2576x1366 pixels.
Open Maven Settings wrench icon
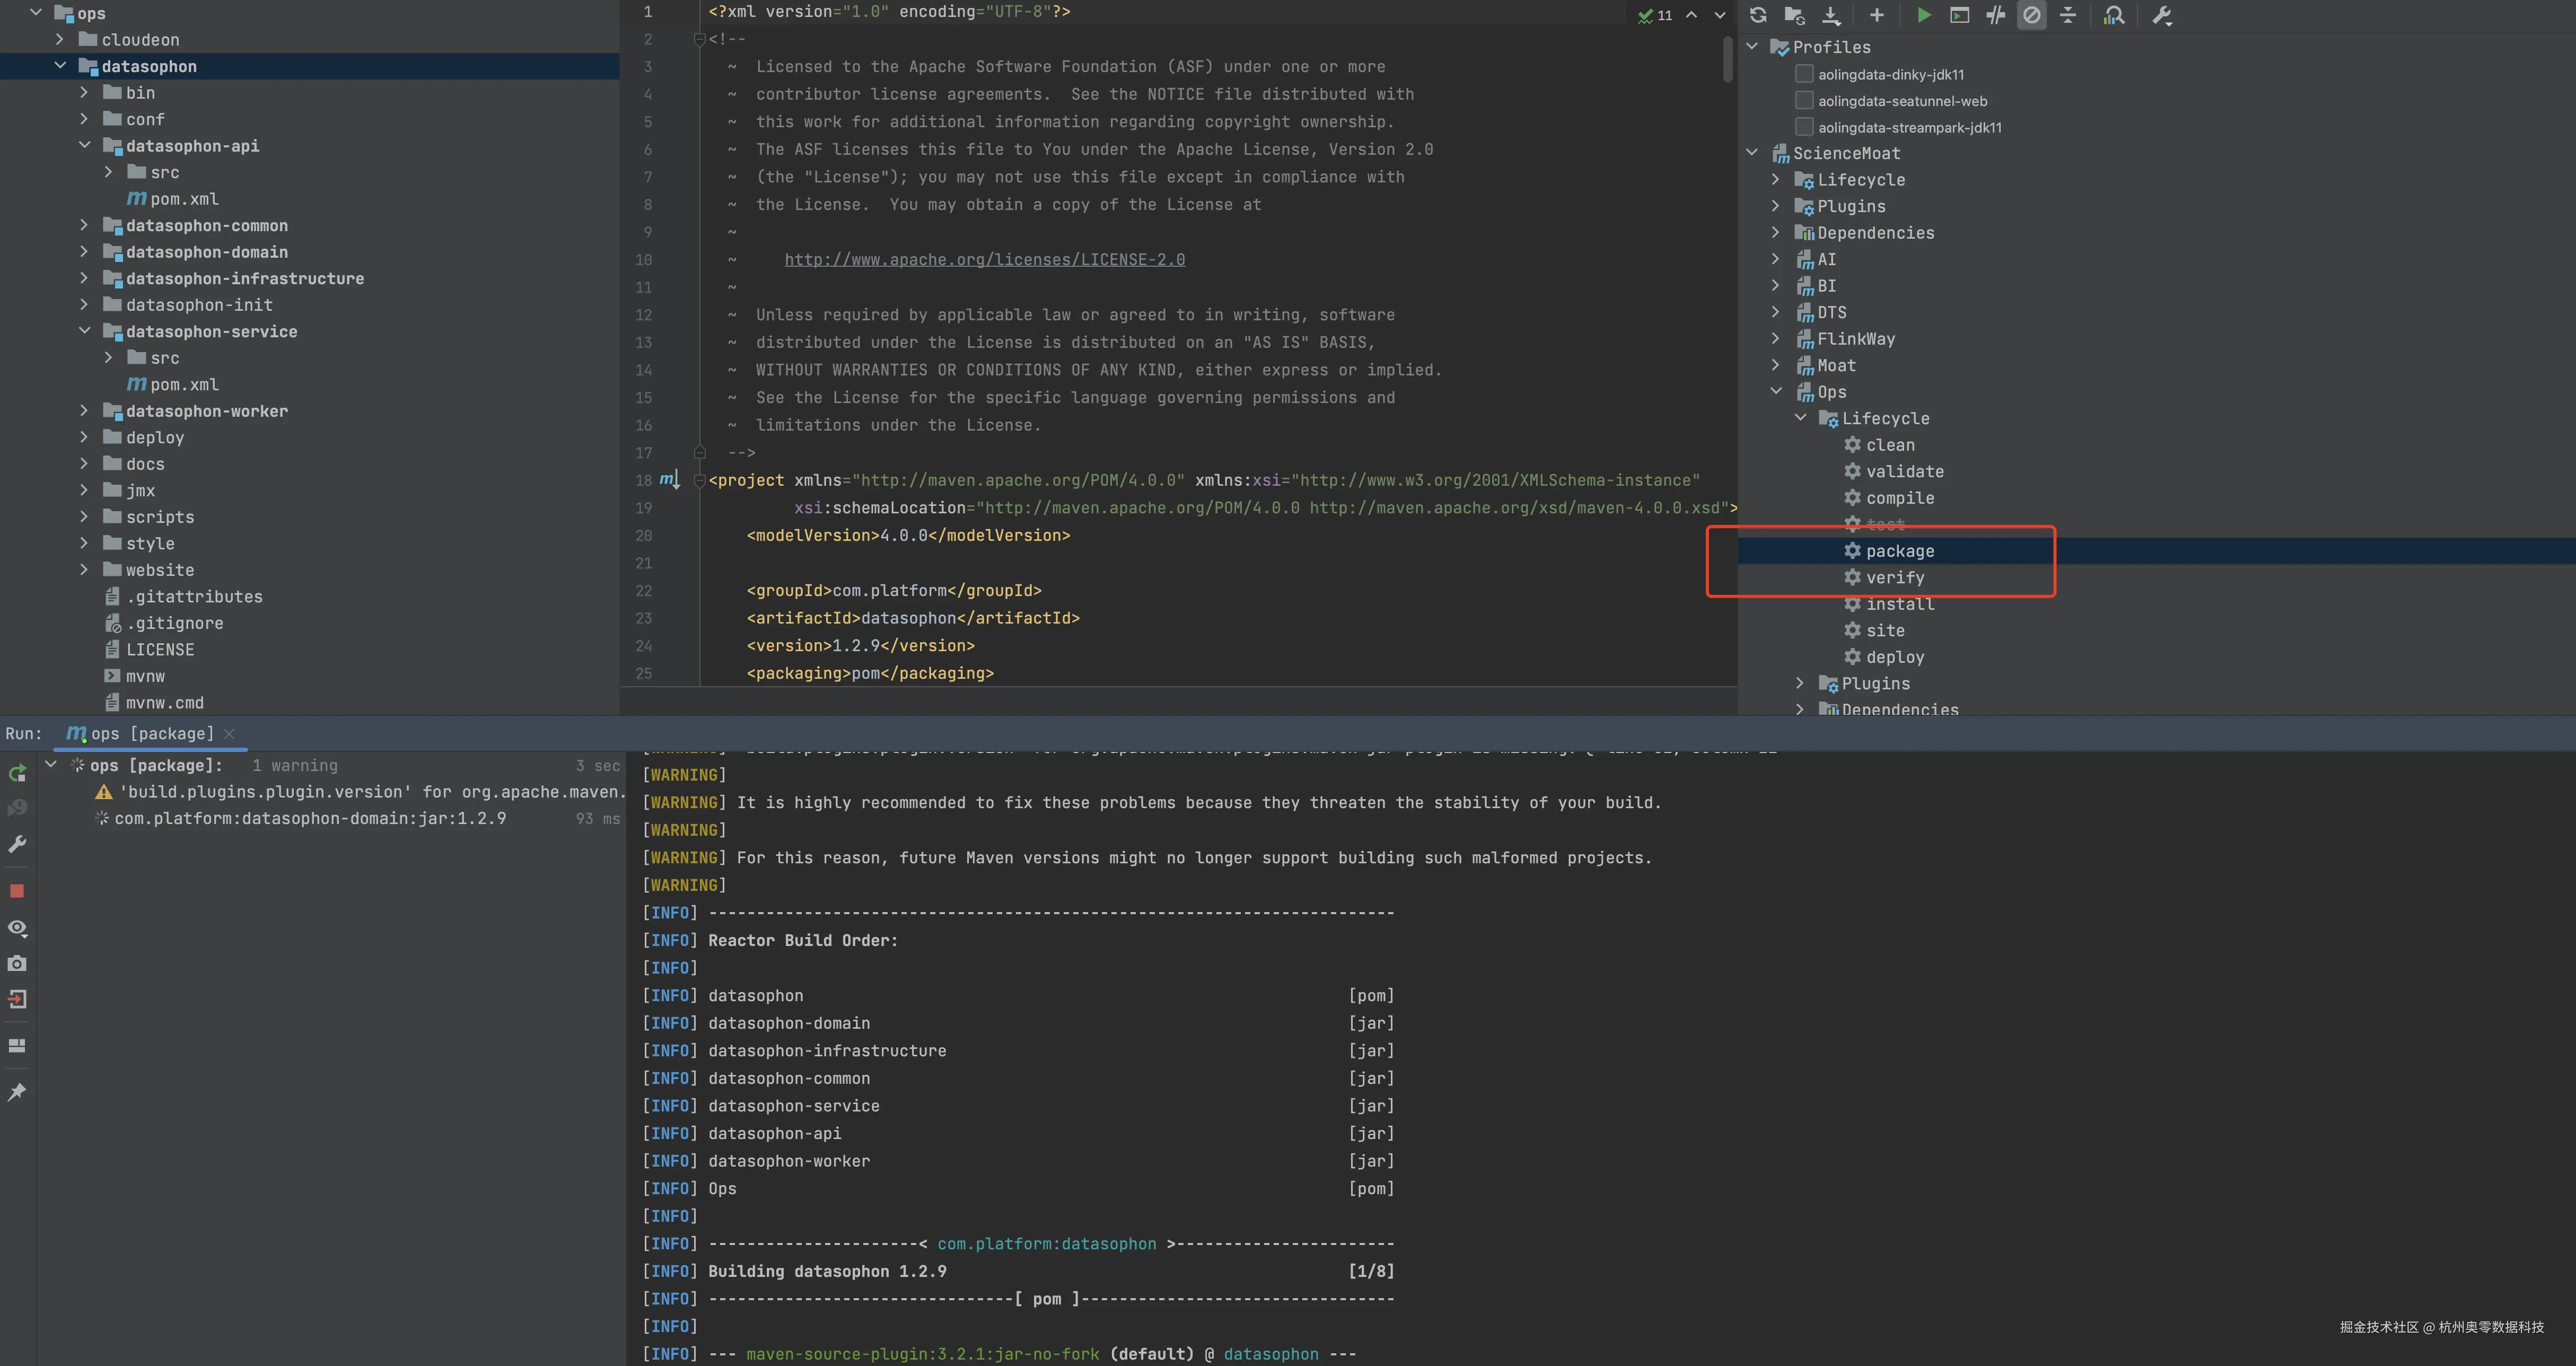click(2161, 15)
